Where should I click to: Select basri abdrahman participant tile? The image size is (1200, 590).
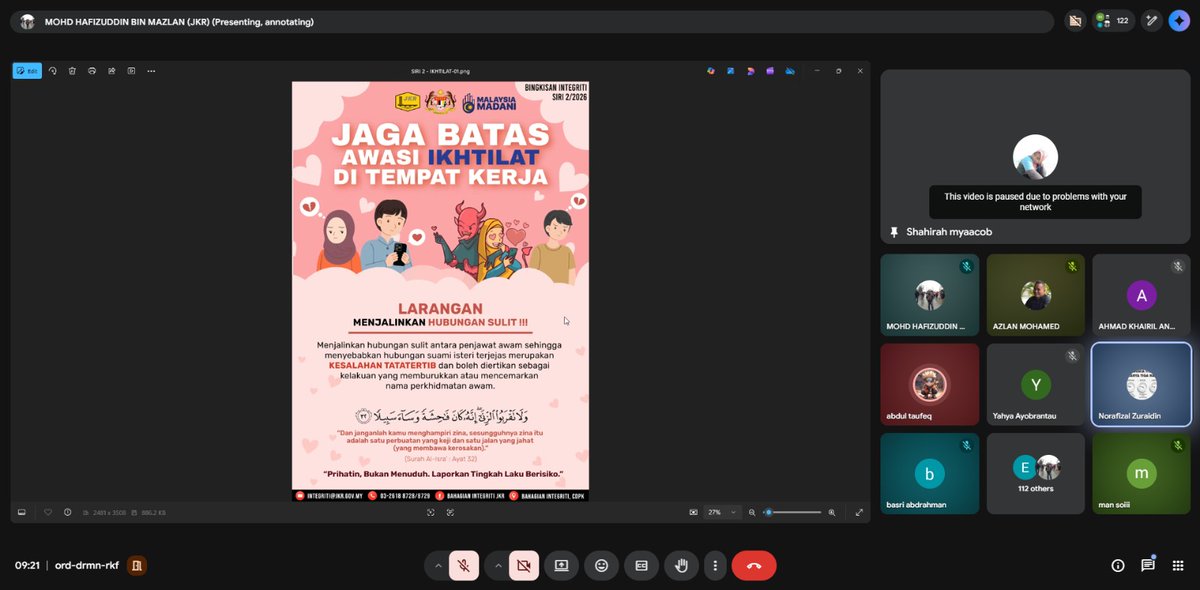tap(930, 474)
